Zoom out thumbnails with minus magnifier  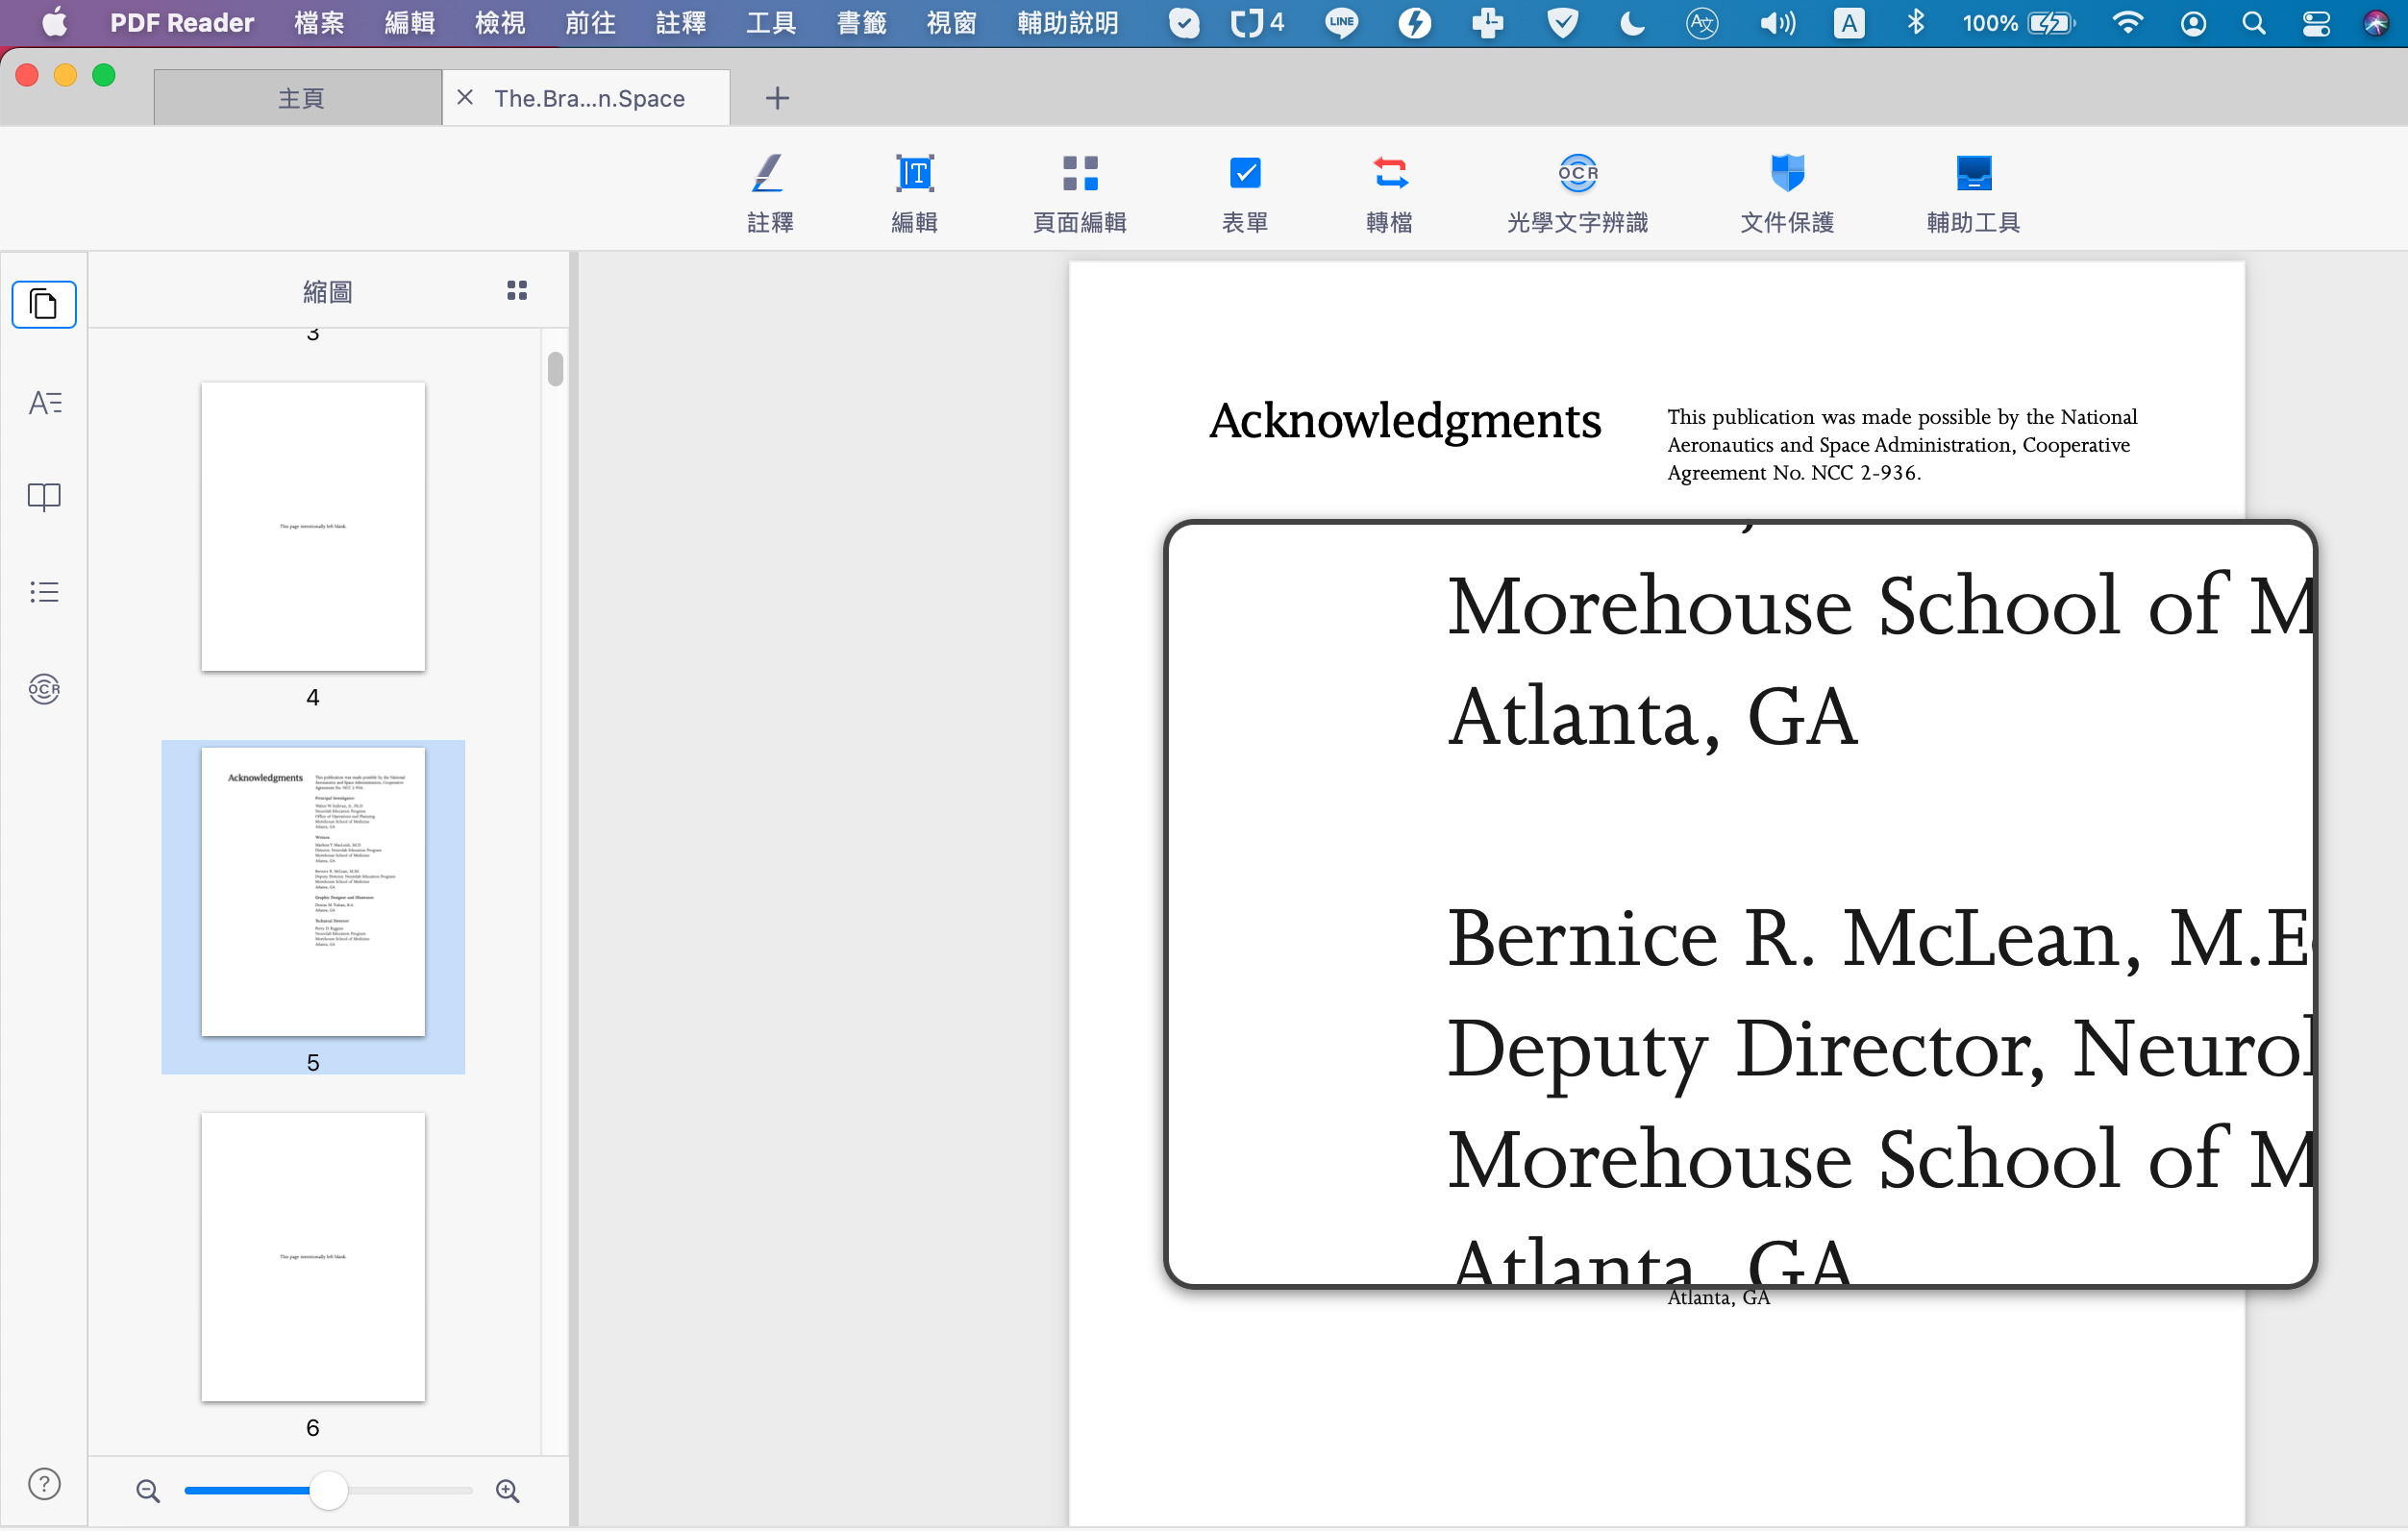point(148,1490)
